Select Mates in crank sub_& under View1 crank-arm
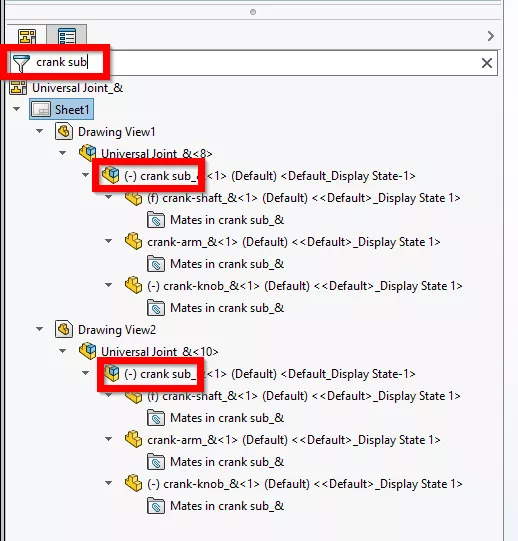Viewport: 518px width, 541px height. (x=227, y=264)
